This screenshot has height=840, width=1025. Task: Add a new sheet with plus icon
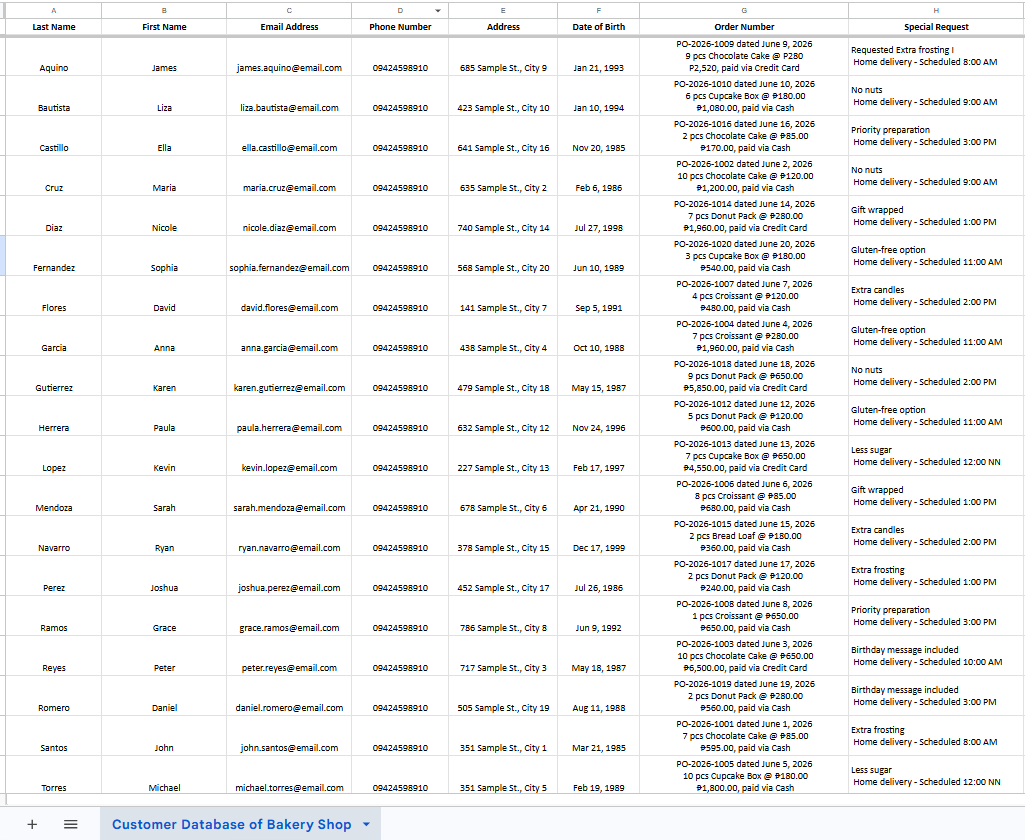31,824
